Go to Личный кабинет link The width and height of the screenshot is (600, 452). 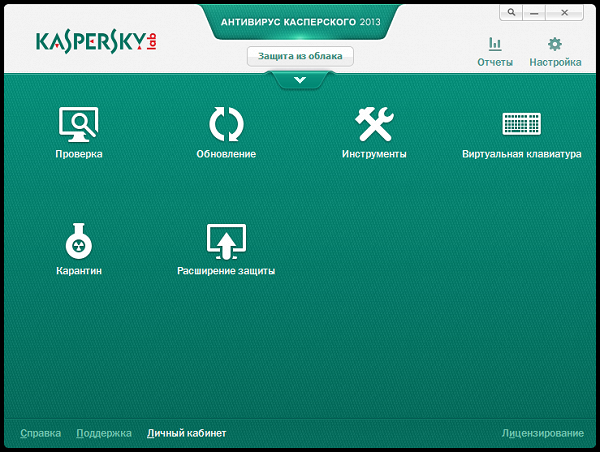point(186,433)
